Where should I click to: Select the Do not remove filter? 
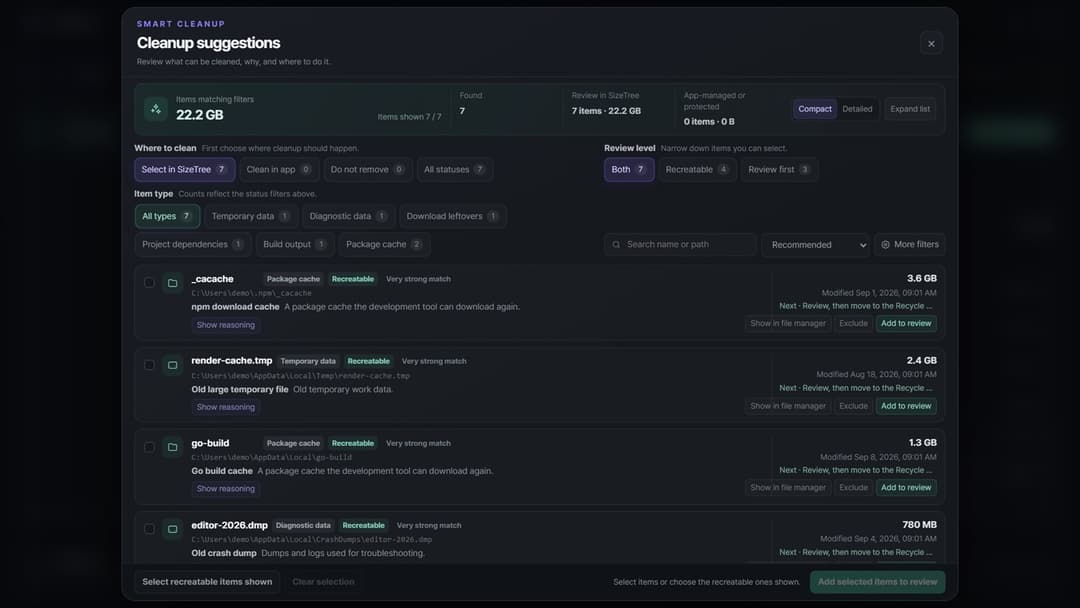click(x=367, y=169)
